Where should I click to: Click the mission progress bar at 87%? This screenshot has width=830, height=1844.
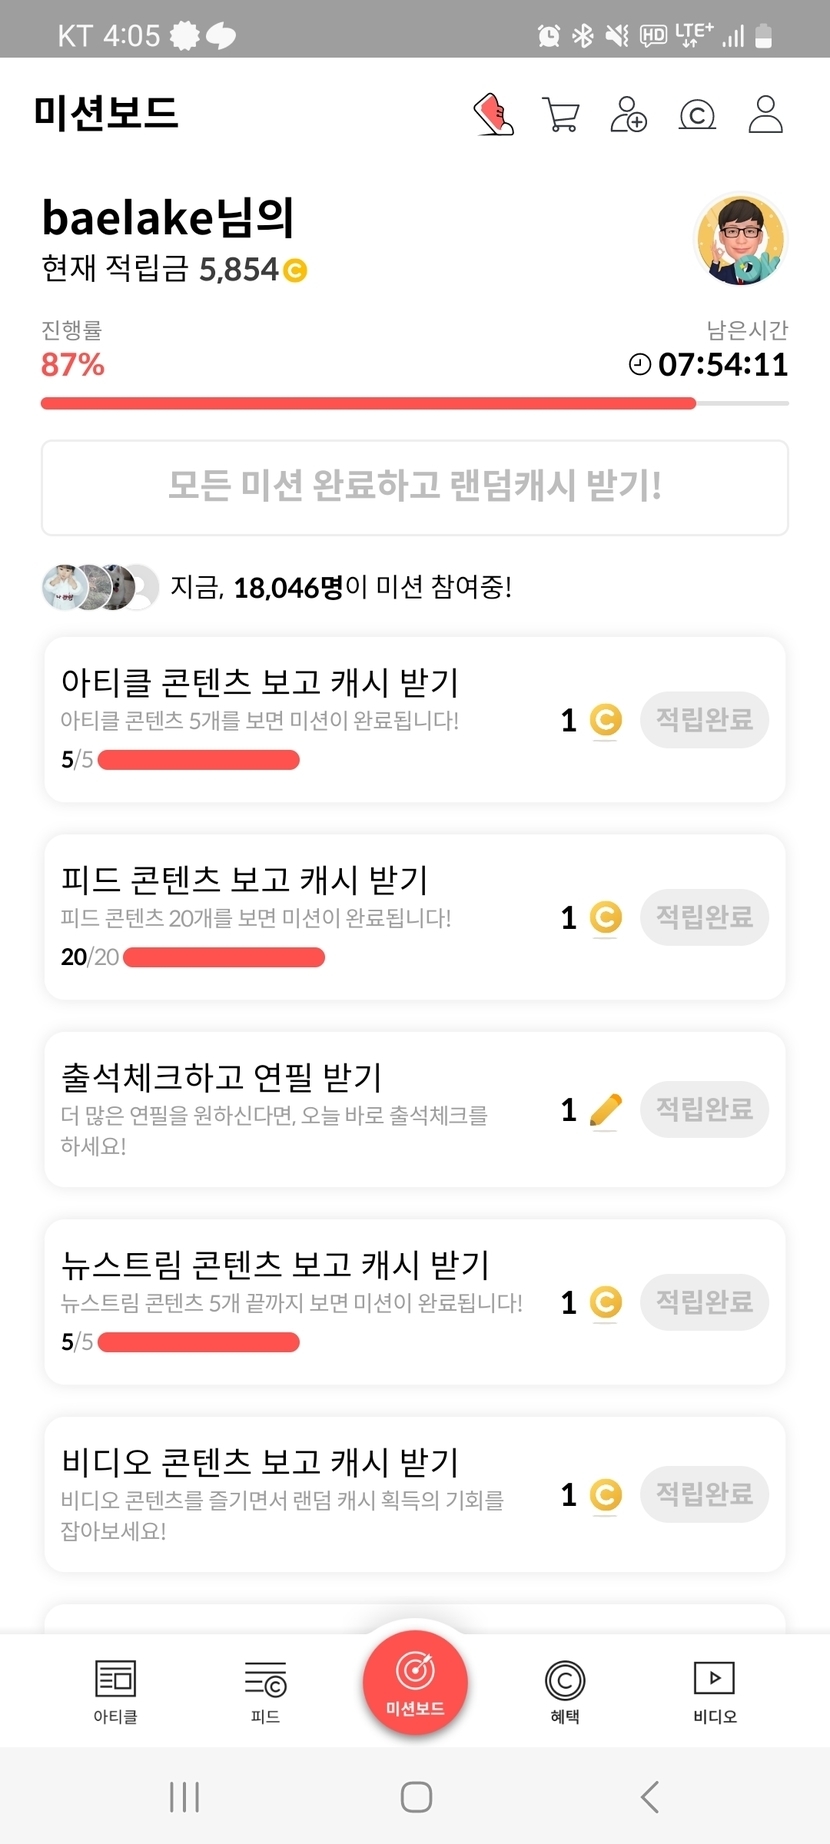click(414, 403)
